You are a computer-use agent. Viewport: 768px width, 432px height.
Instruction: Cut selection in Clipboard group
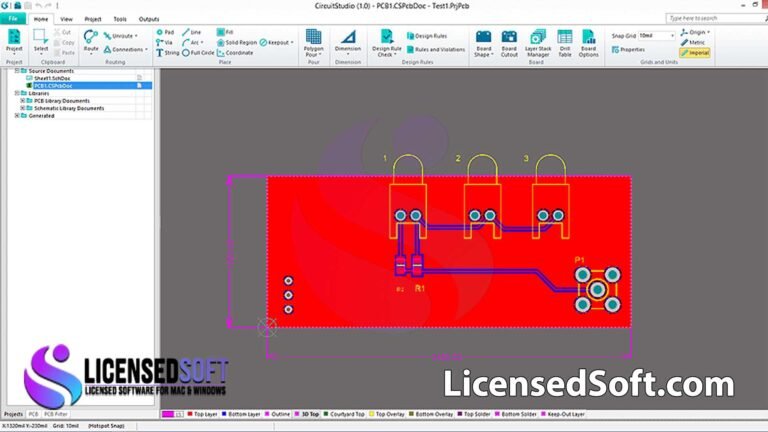(62, 32)
